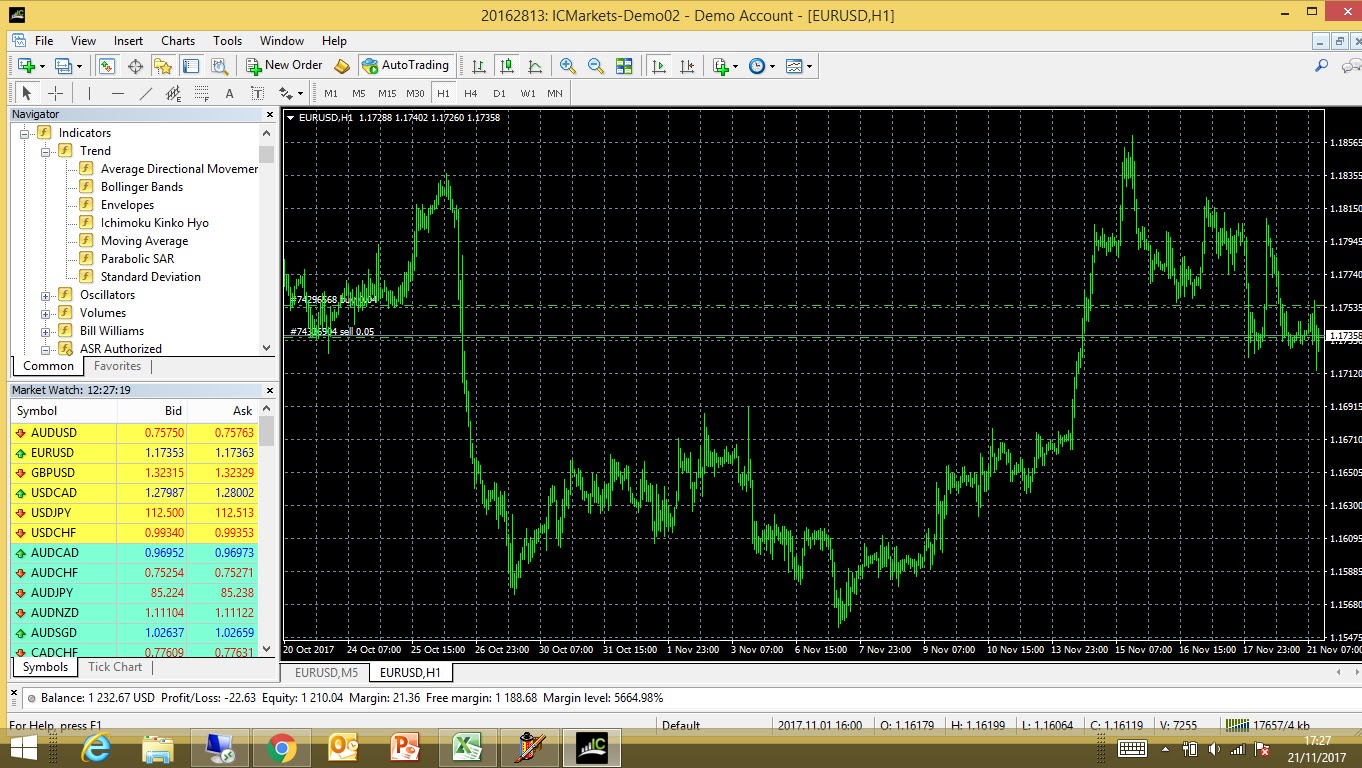The image size is (1362, 768).
Task: Open the Insert menu
Action: [128, 41]
